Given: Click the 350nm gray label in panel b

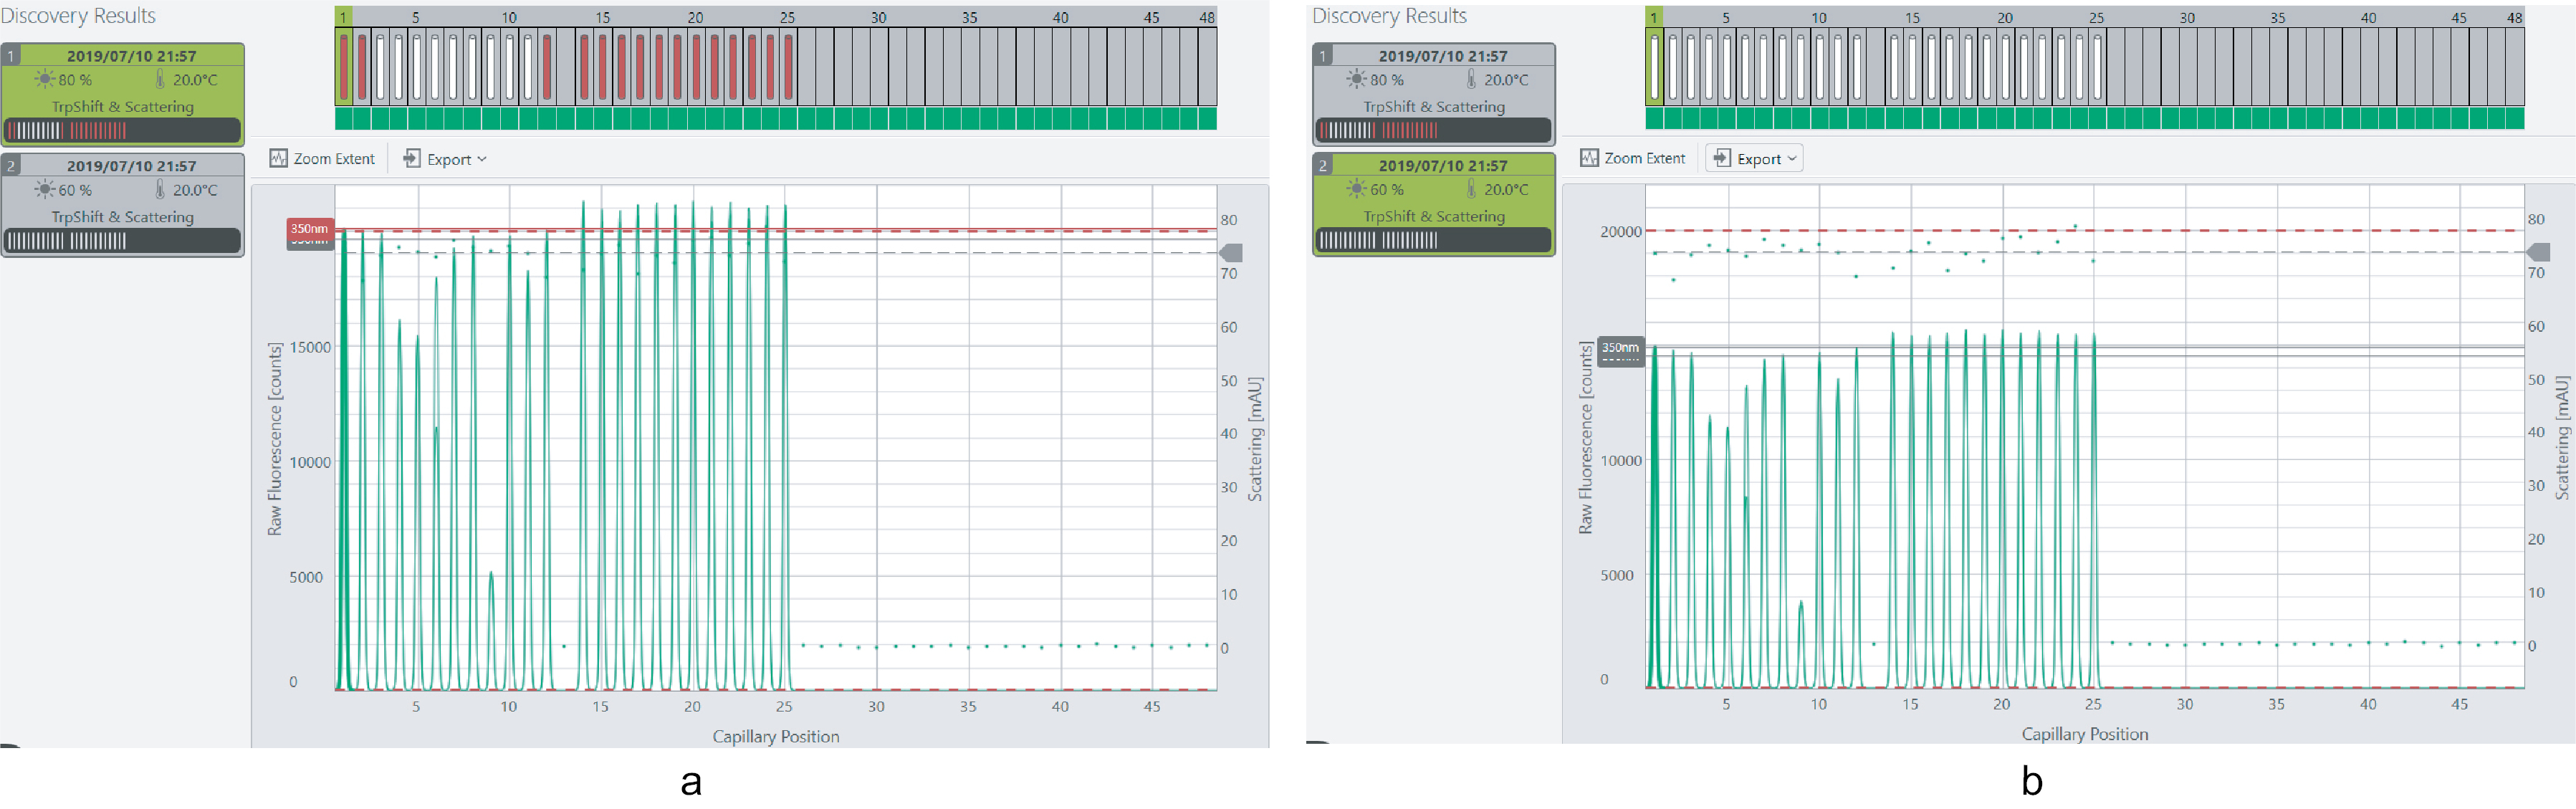Looking at the screenshot, I should 1620,348.
